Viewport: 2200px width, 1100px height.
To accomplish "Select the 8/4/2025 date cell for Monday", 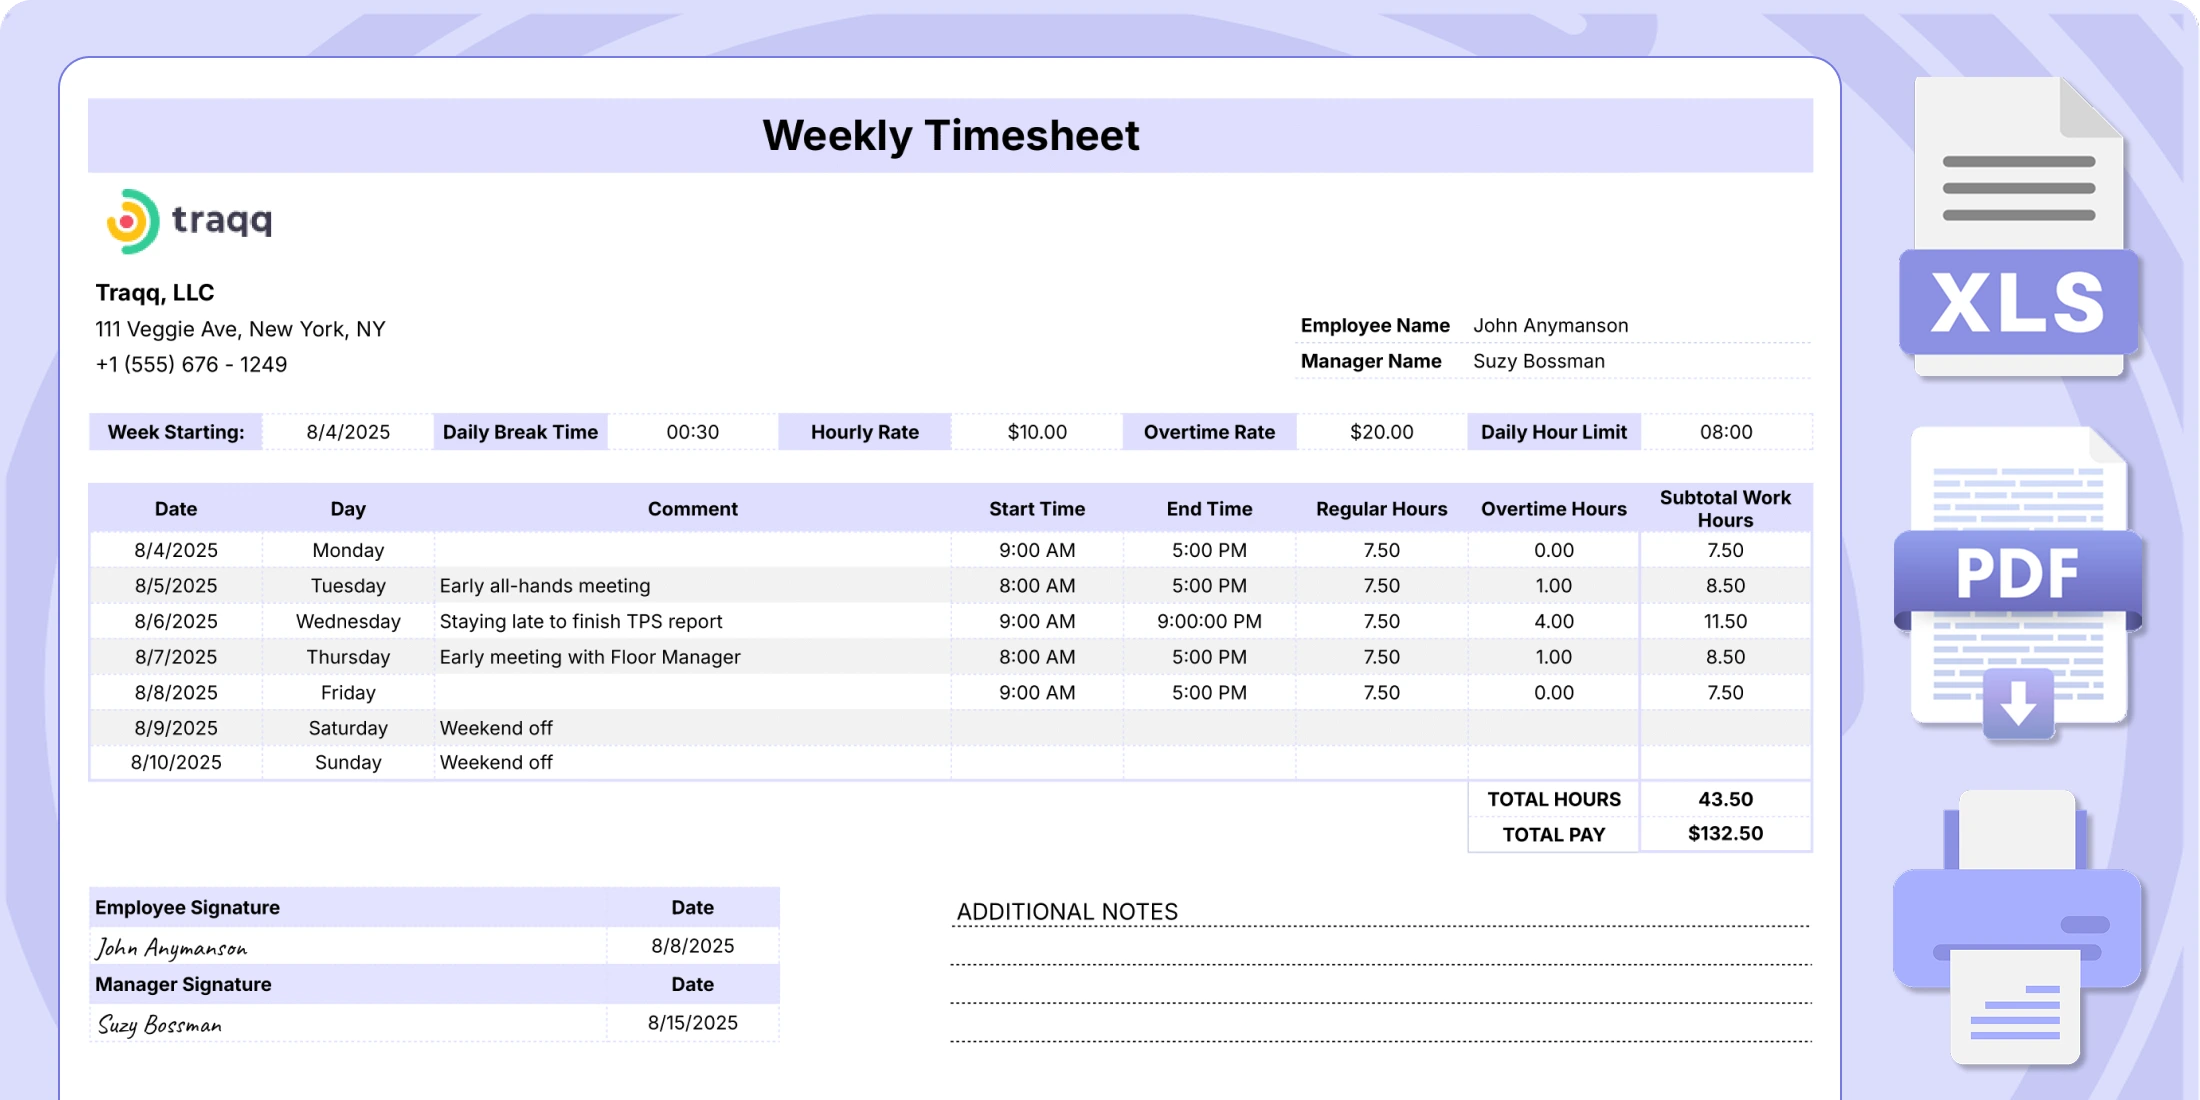I will 176,550.
